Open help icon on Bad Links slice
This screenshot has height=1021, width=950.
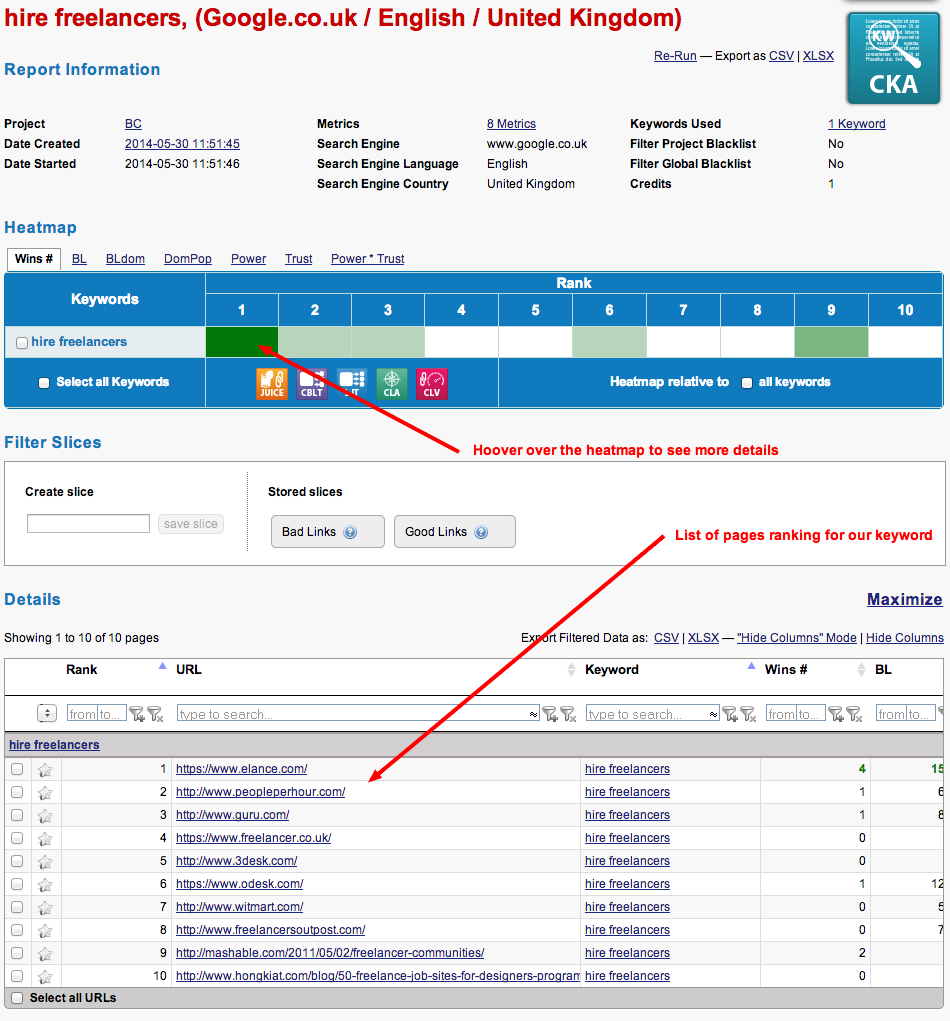click(350, 532)
